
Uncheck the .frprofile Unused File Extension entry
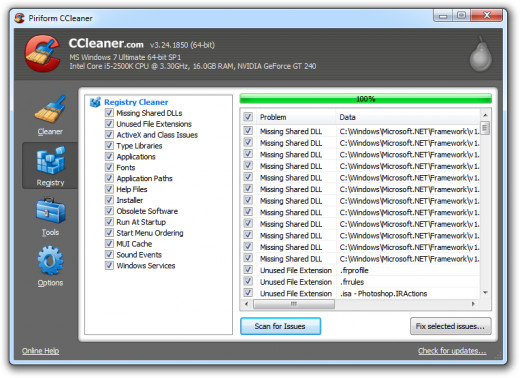point(248,270)
